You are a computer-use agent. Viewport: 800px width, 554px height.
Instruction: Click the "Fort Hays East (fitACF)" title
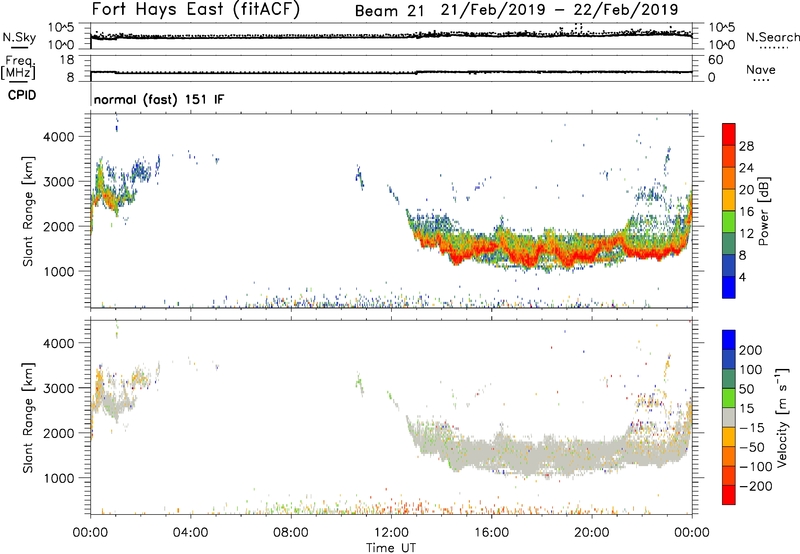click(196, 9)
